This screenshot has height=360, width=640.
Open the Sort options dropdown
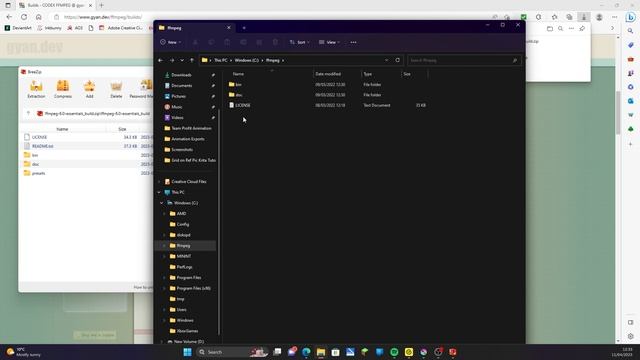[x=299, y=42]
